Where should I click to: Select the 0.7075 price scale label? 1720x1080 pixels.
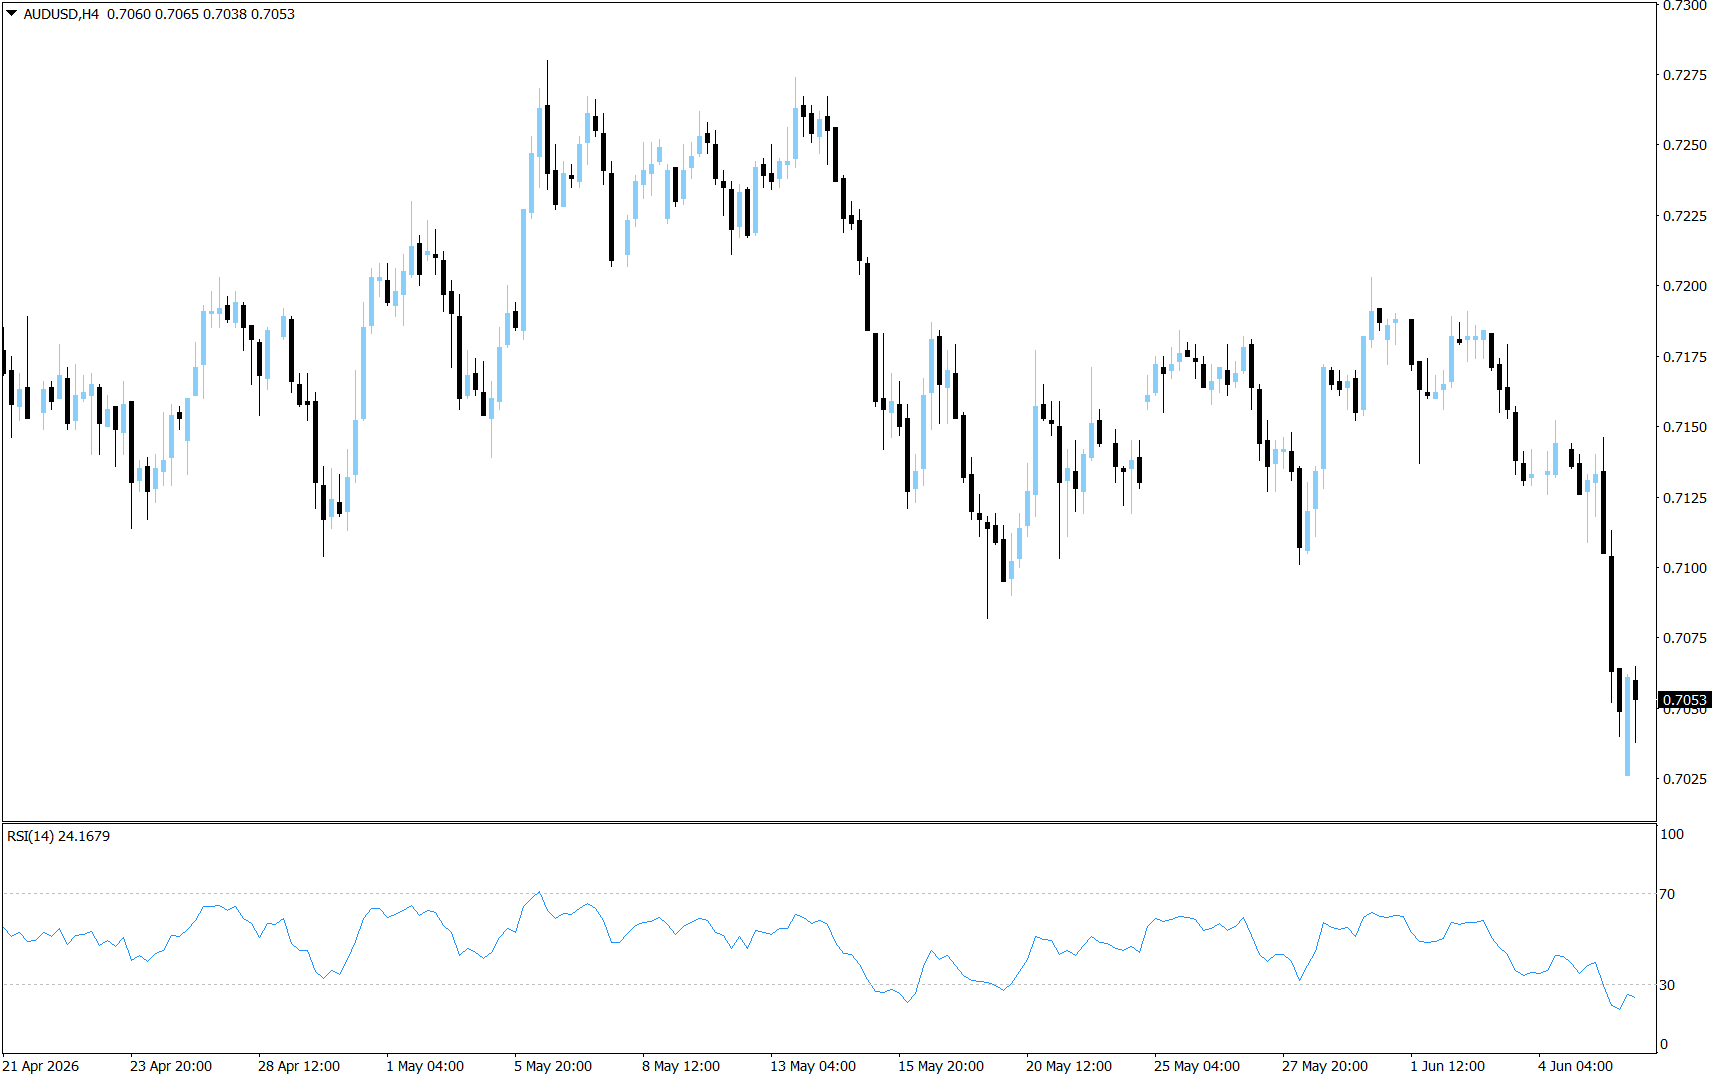1685,638
